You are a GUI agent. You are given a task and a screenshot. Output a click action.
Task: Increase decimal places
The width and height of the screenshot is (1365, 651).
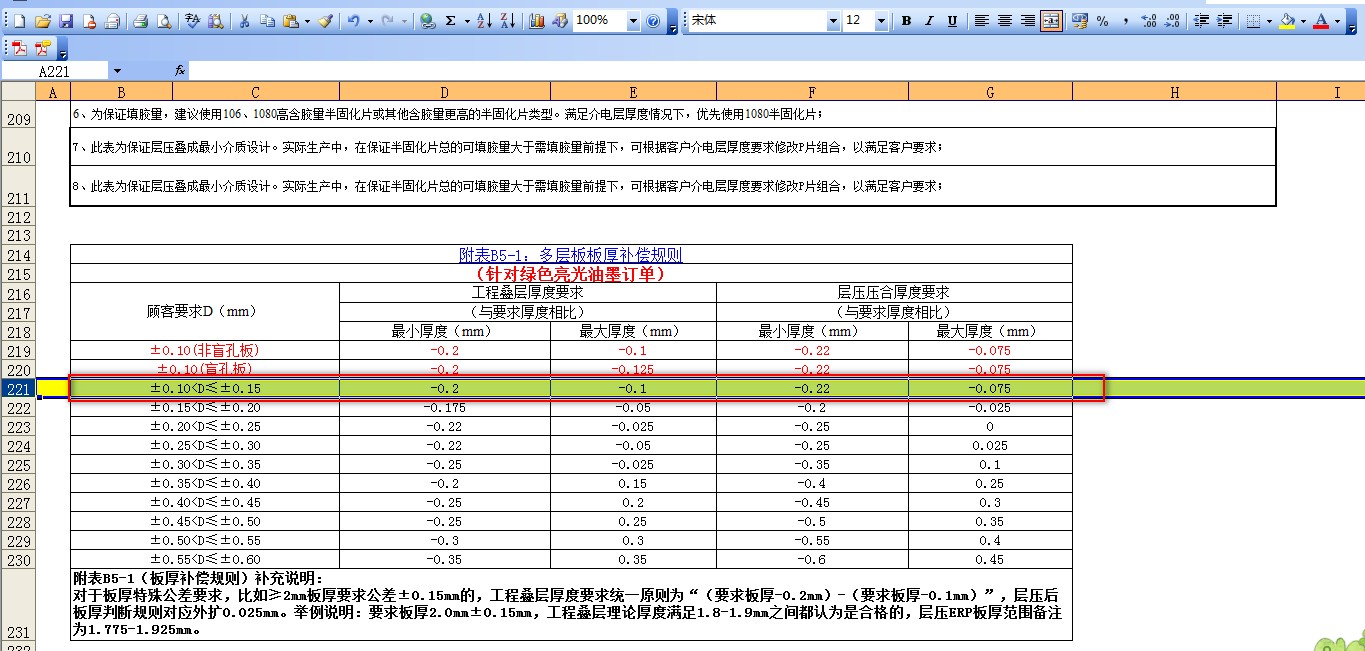[1148, 21]
